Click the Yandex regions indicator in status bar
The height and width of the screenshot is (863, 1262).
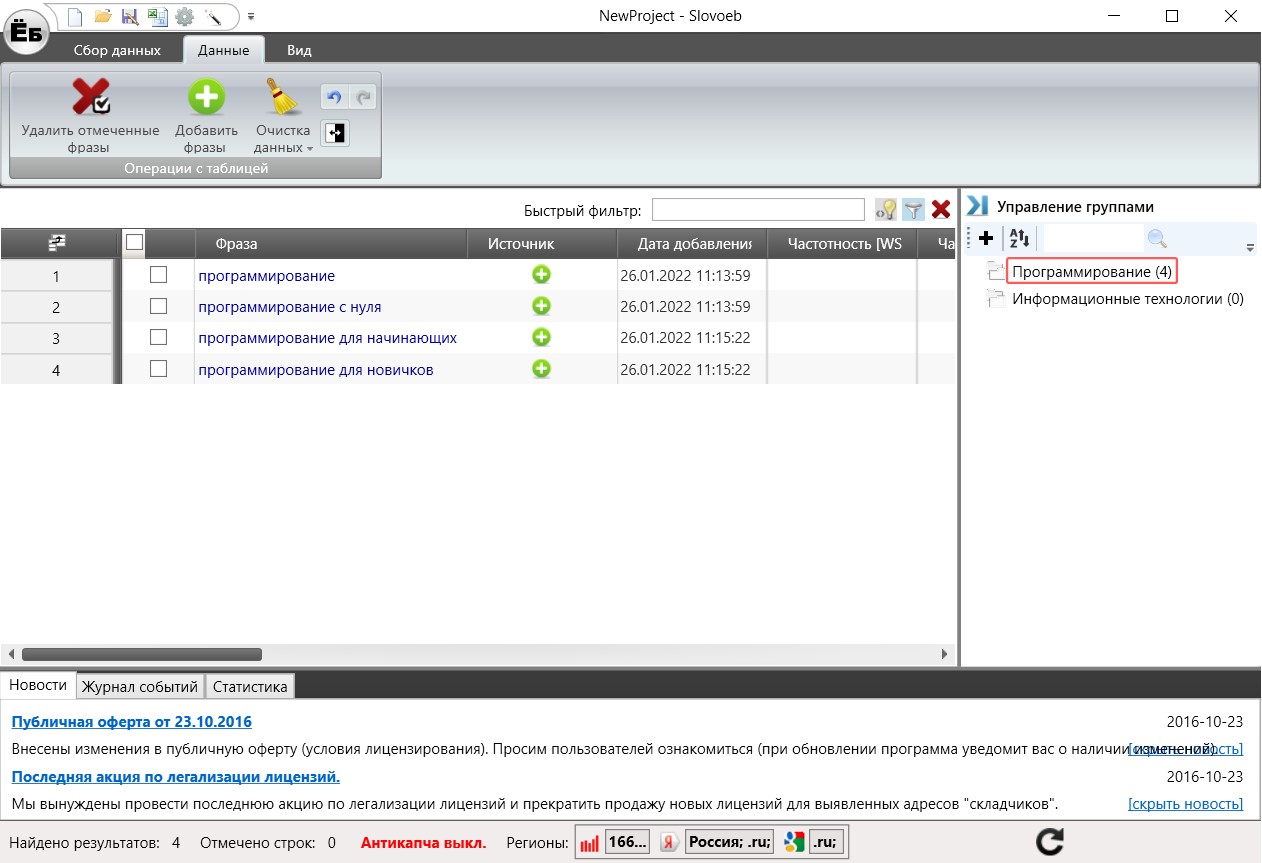pos(717,842)
